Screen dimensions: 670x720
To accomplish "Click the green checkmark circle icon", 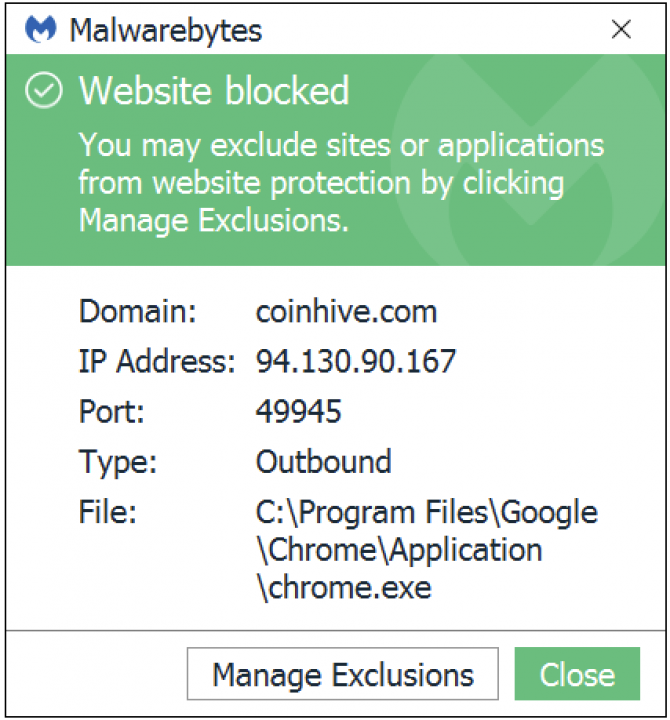I will pyautogui.click(x=44, y=90).
